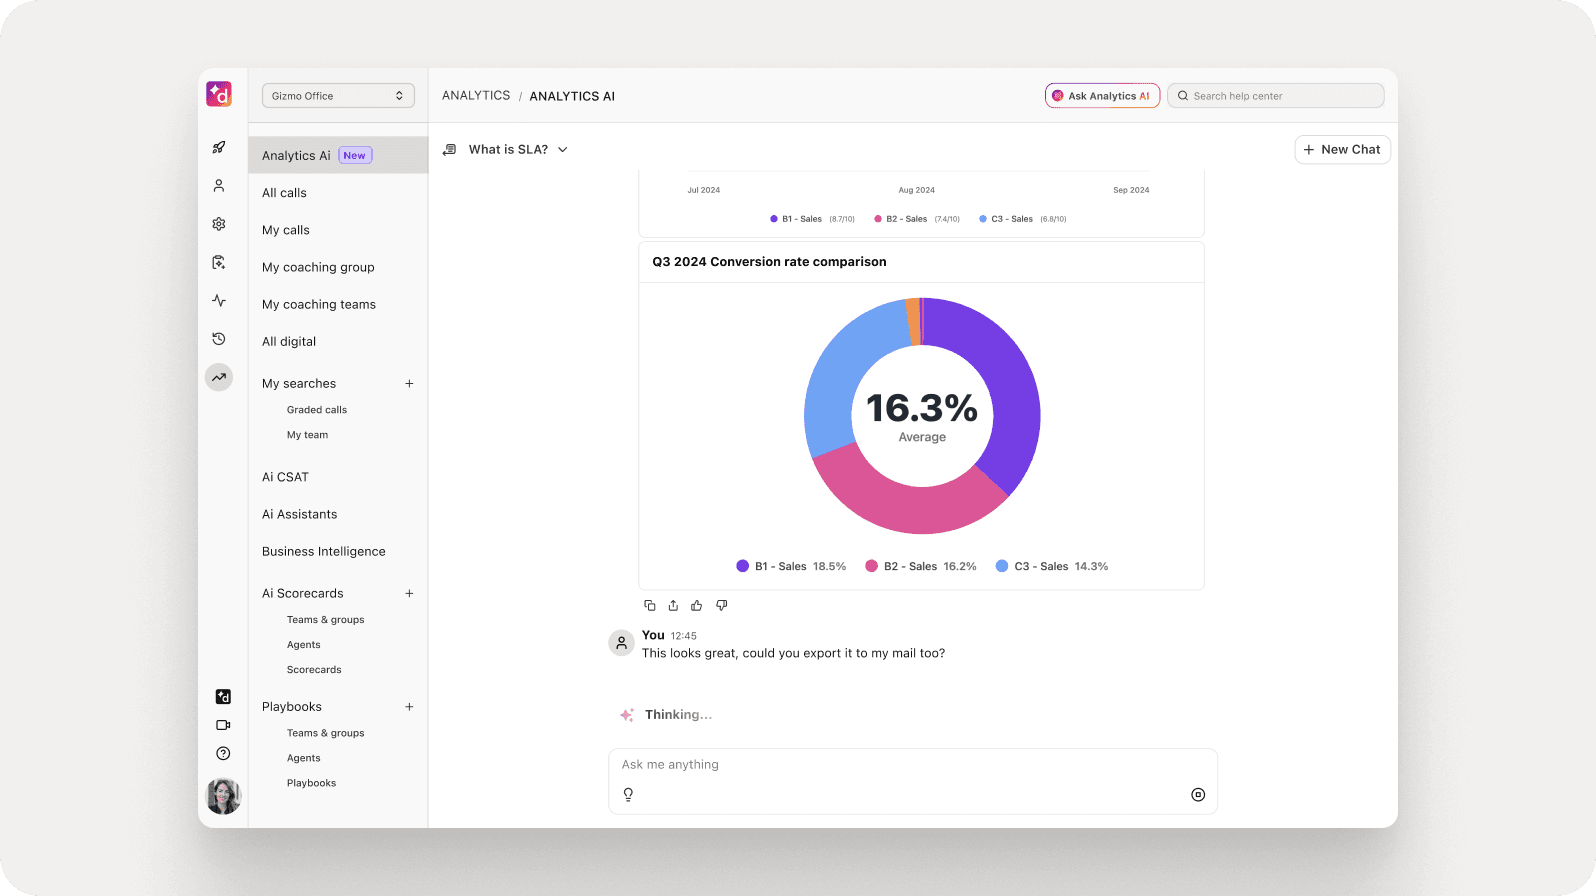Click the rocket icon in left rail
The width and height of the screenshot is (1596, 896).
219,148
